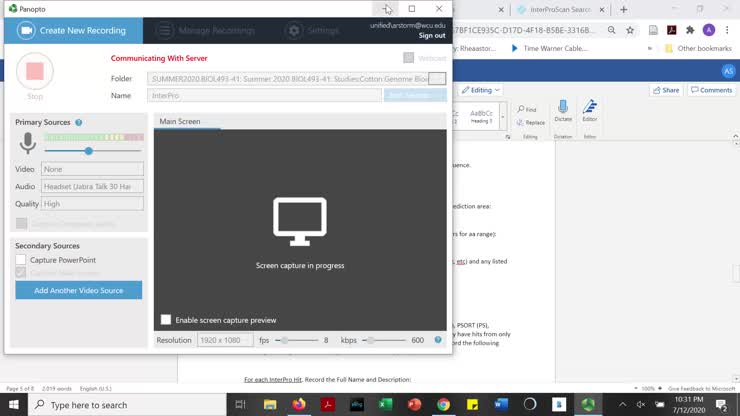
Task: Open Create New Recording tab
Action: tap(73, 31)
